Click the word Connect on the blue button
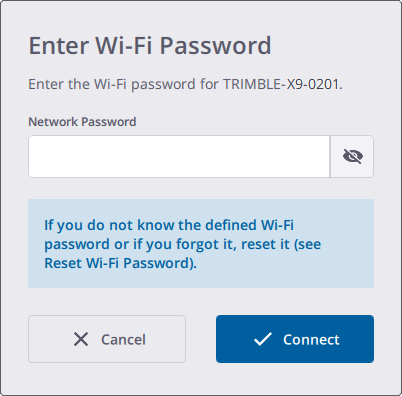 pos(311,340)
